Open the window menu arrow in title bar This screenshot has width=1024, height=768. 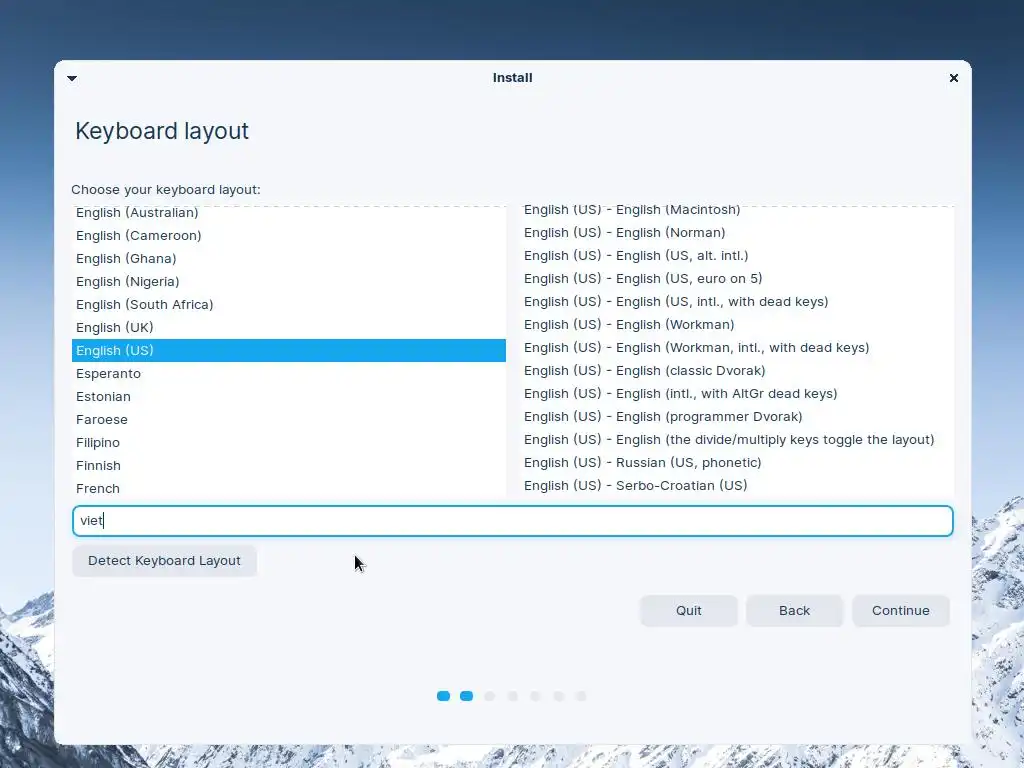point(72,78)
